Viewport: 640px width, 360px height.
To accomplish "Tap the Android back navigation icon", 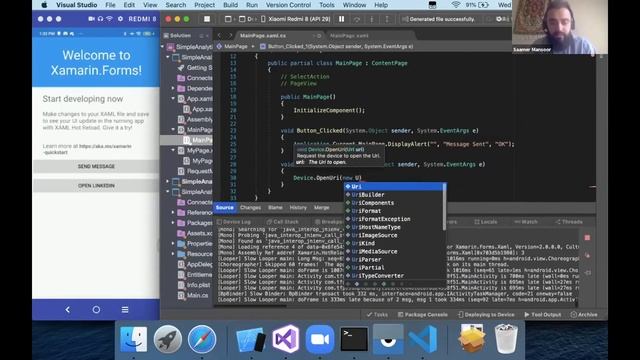I will 68,310.
